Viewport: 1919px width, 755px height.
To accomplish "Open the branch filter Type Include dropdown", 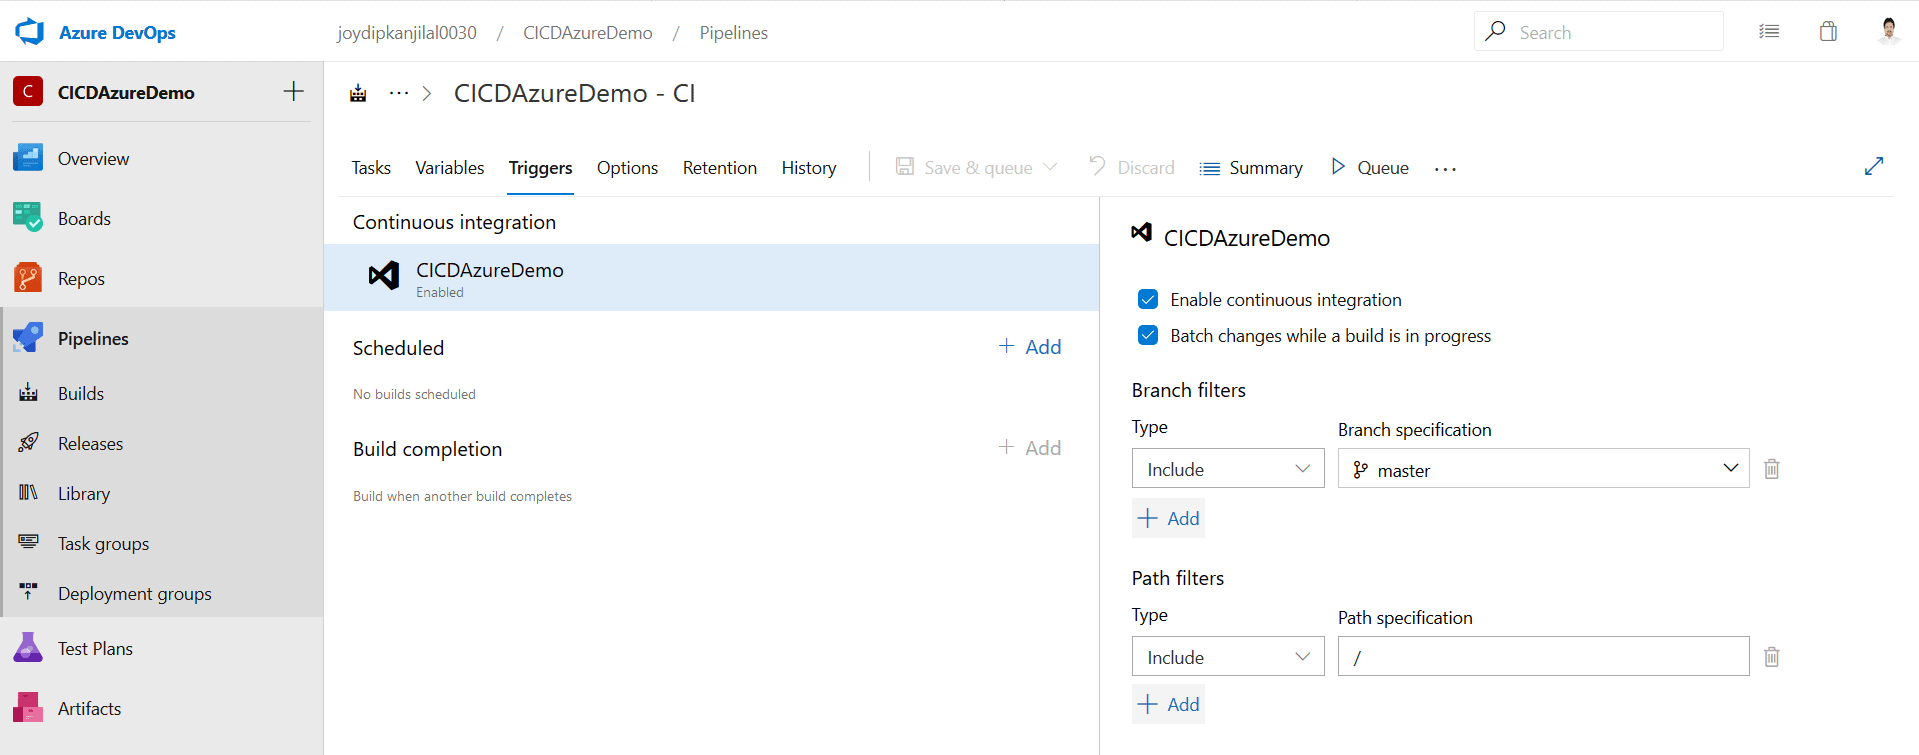I will (x=1228, y=468).
